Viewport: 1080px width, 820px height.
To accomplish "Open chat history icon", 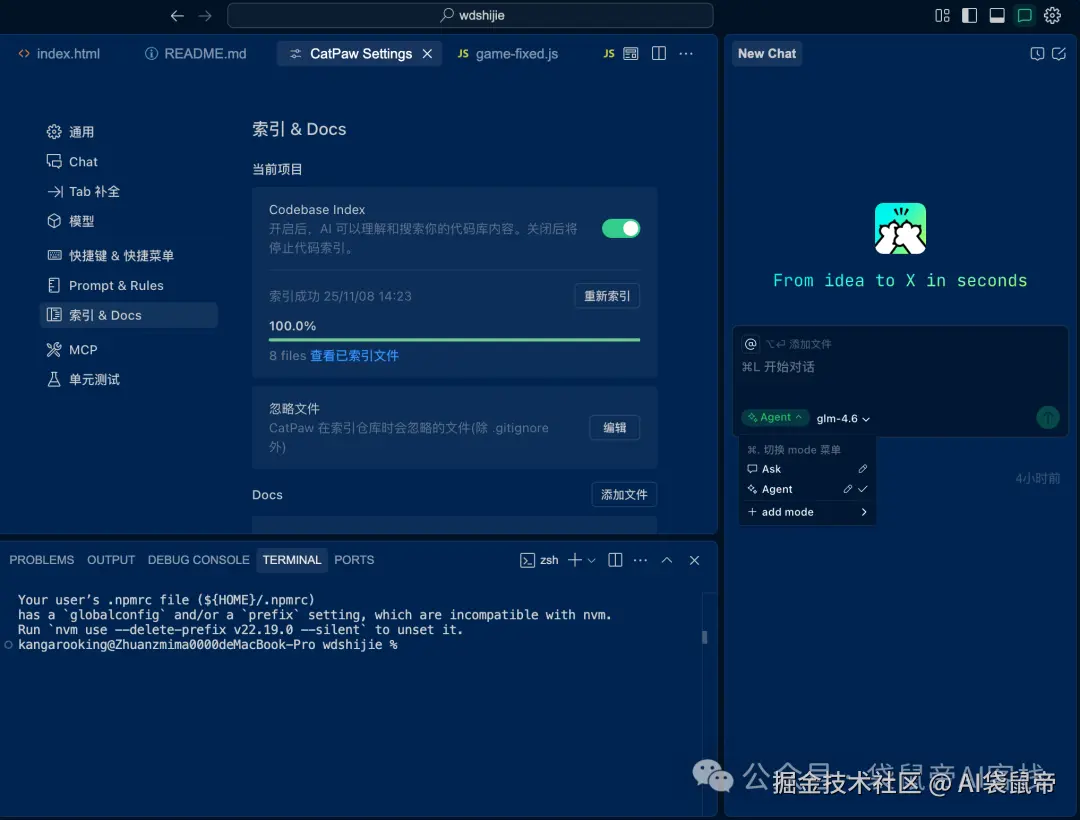I will pos(1037,54).
